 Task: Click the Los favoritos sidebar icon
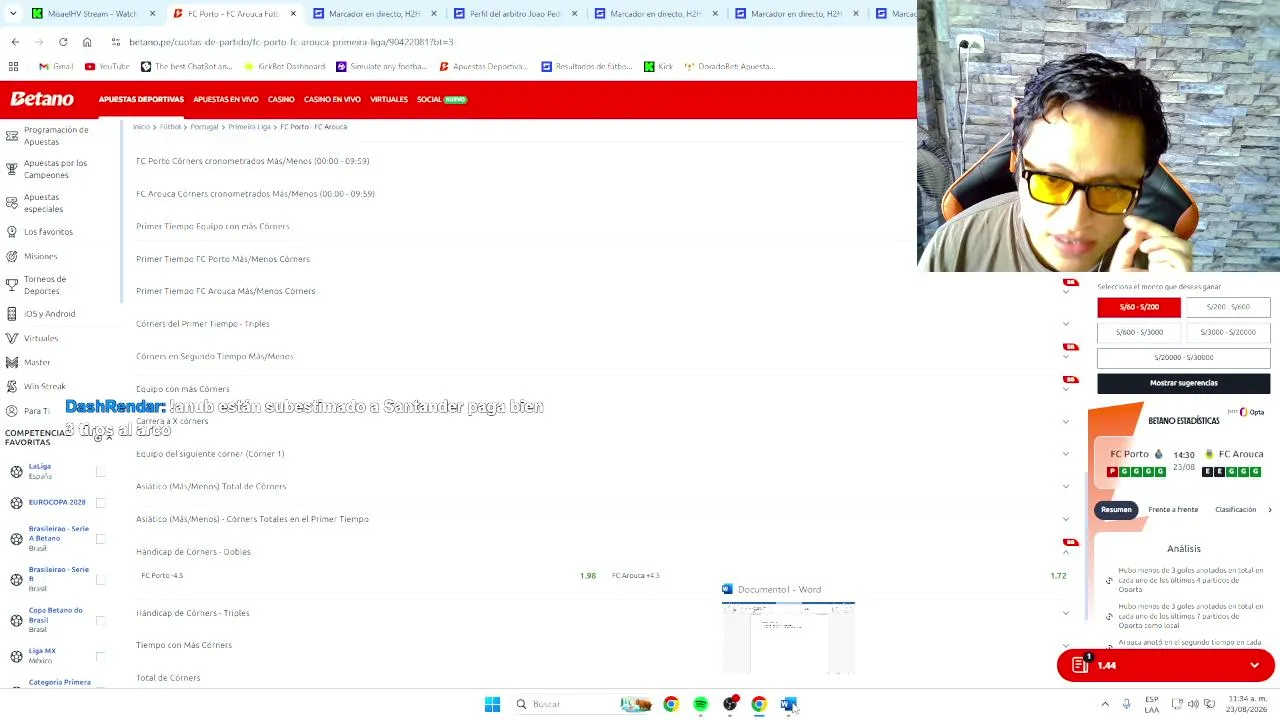coord(12,231)
